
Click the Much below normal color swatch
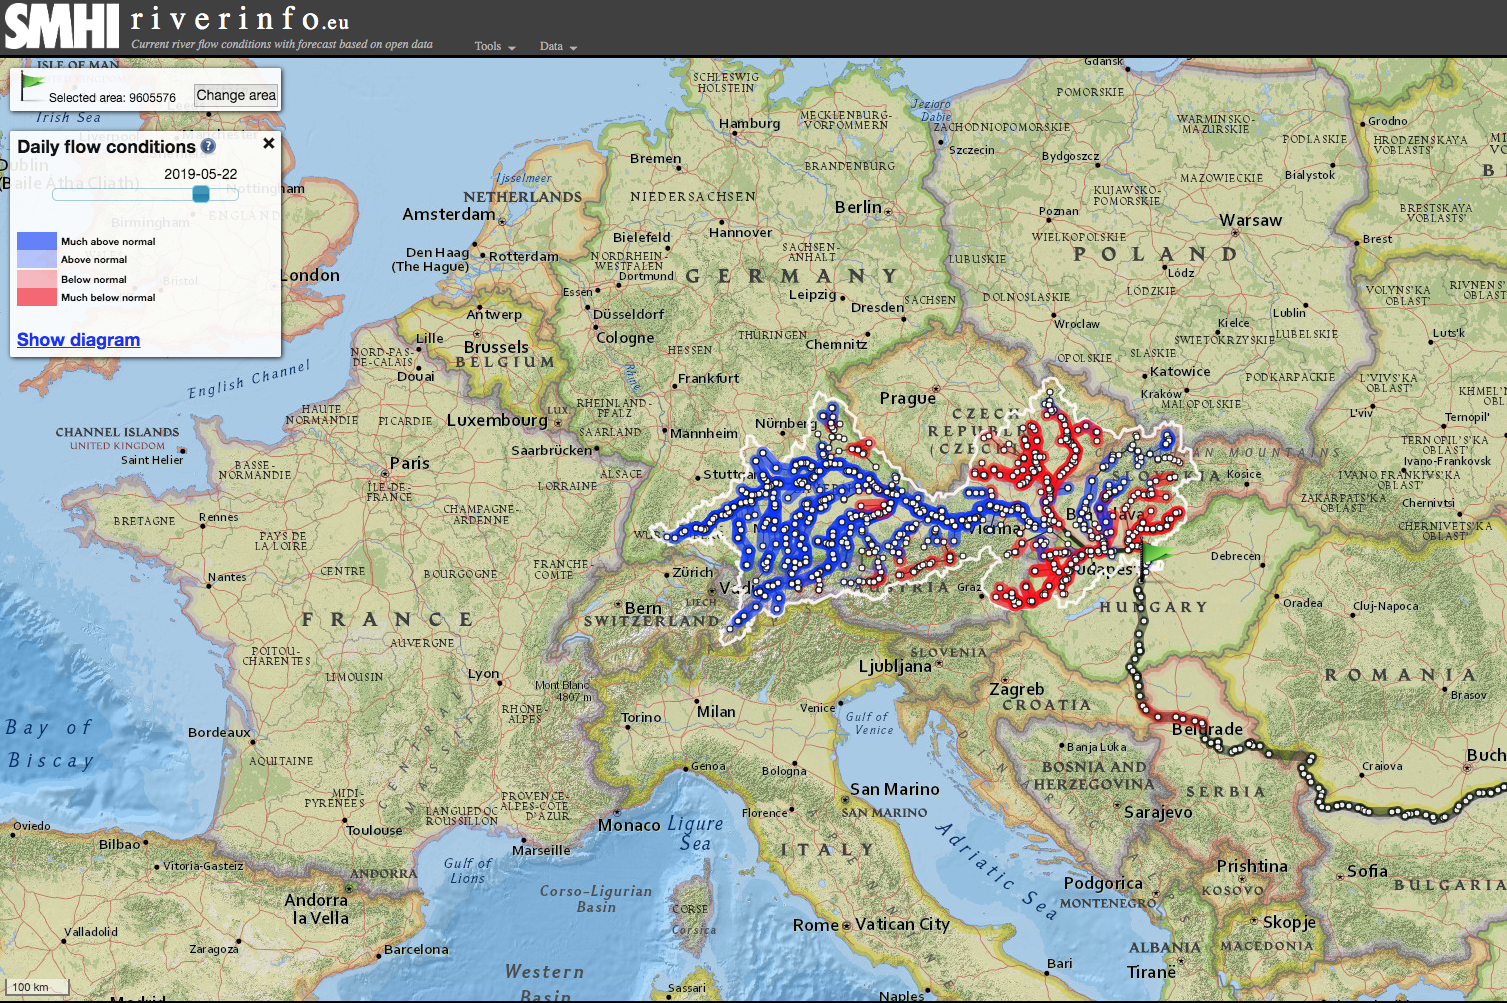coord(37,297)
